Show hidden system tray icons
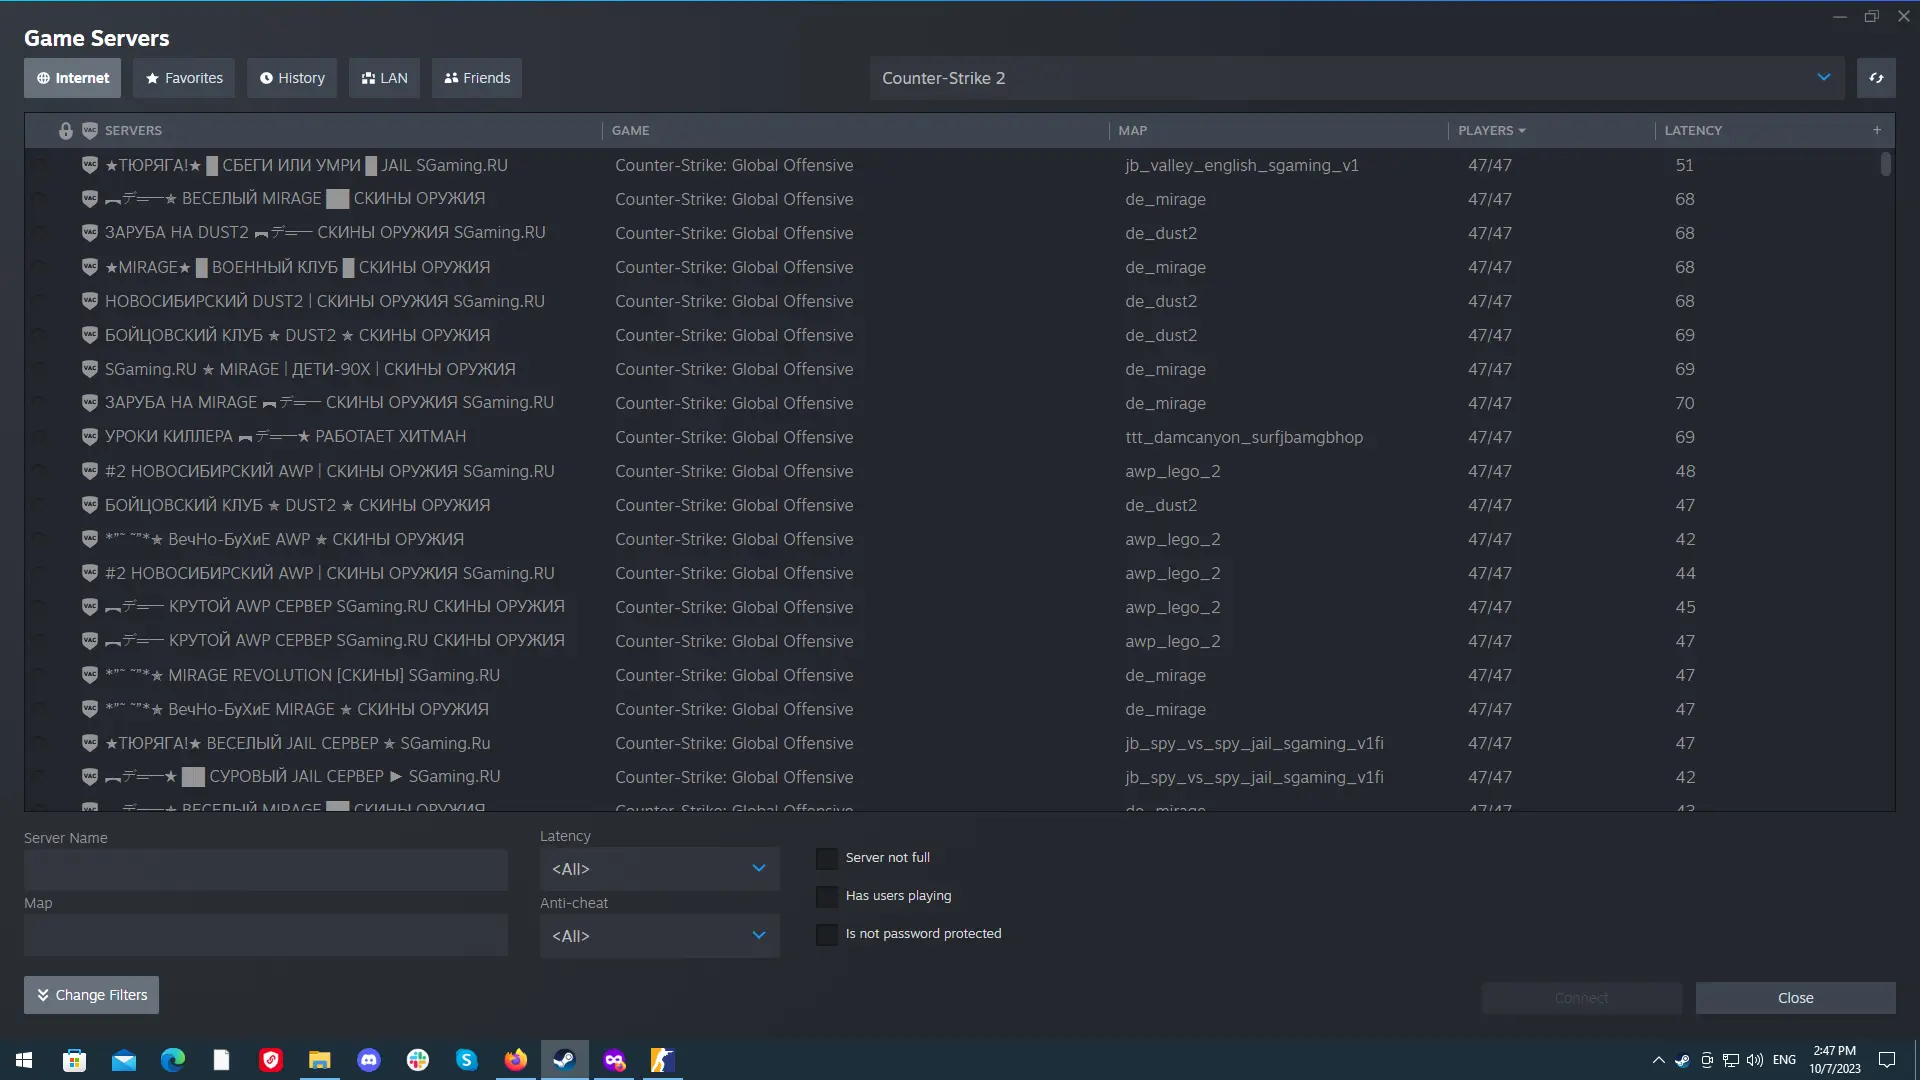This screenshot has height=1080, width=1920. point(1659,1060)
